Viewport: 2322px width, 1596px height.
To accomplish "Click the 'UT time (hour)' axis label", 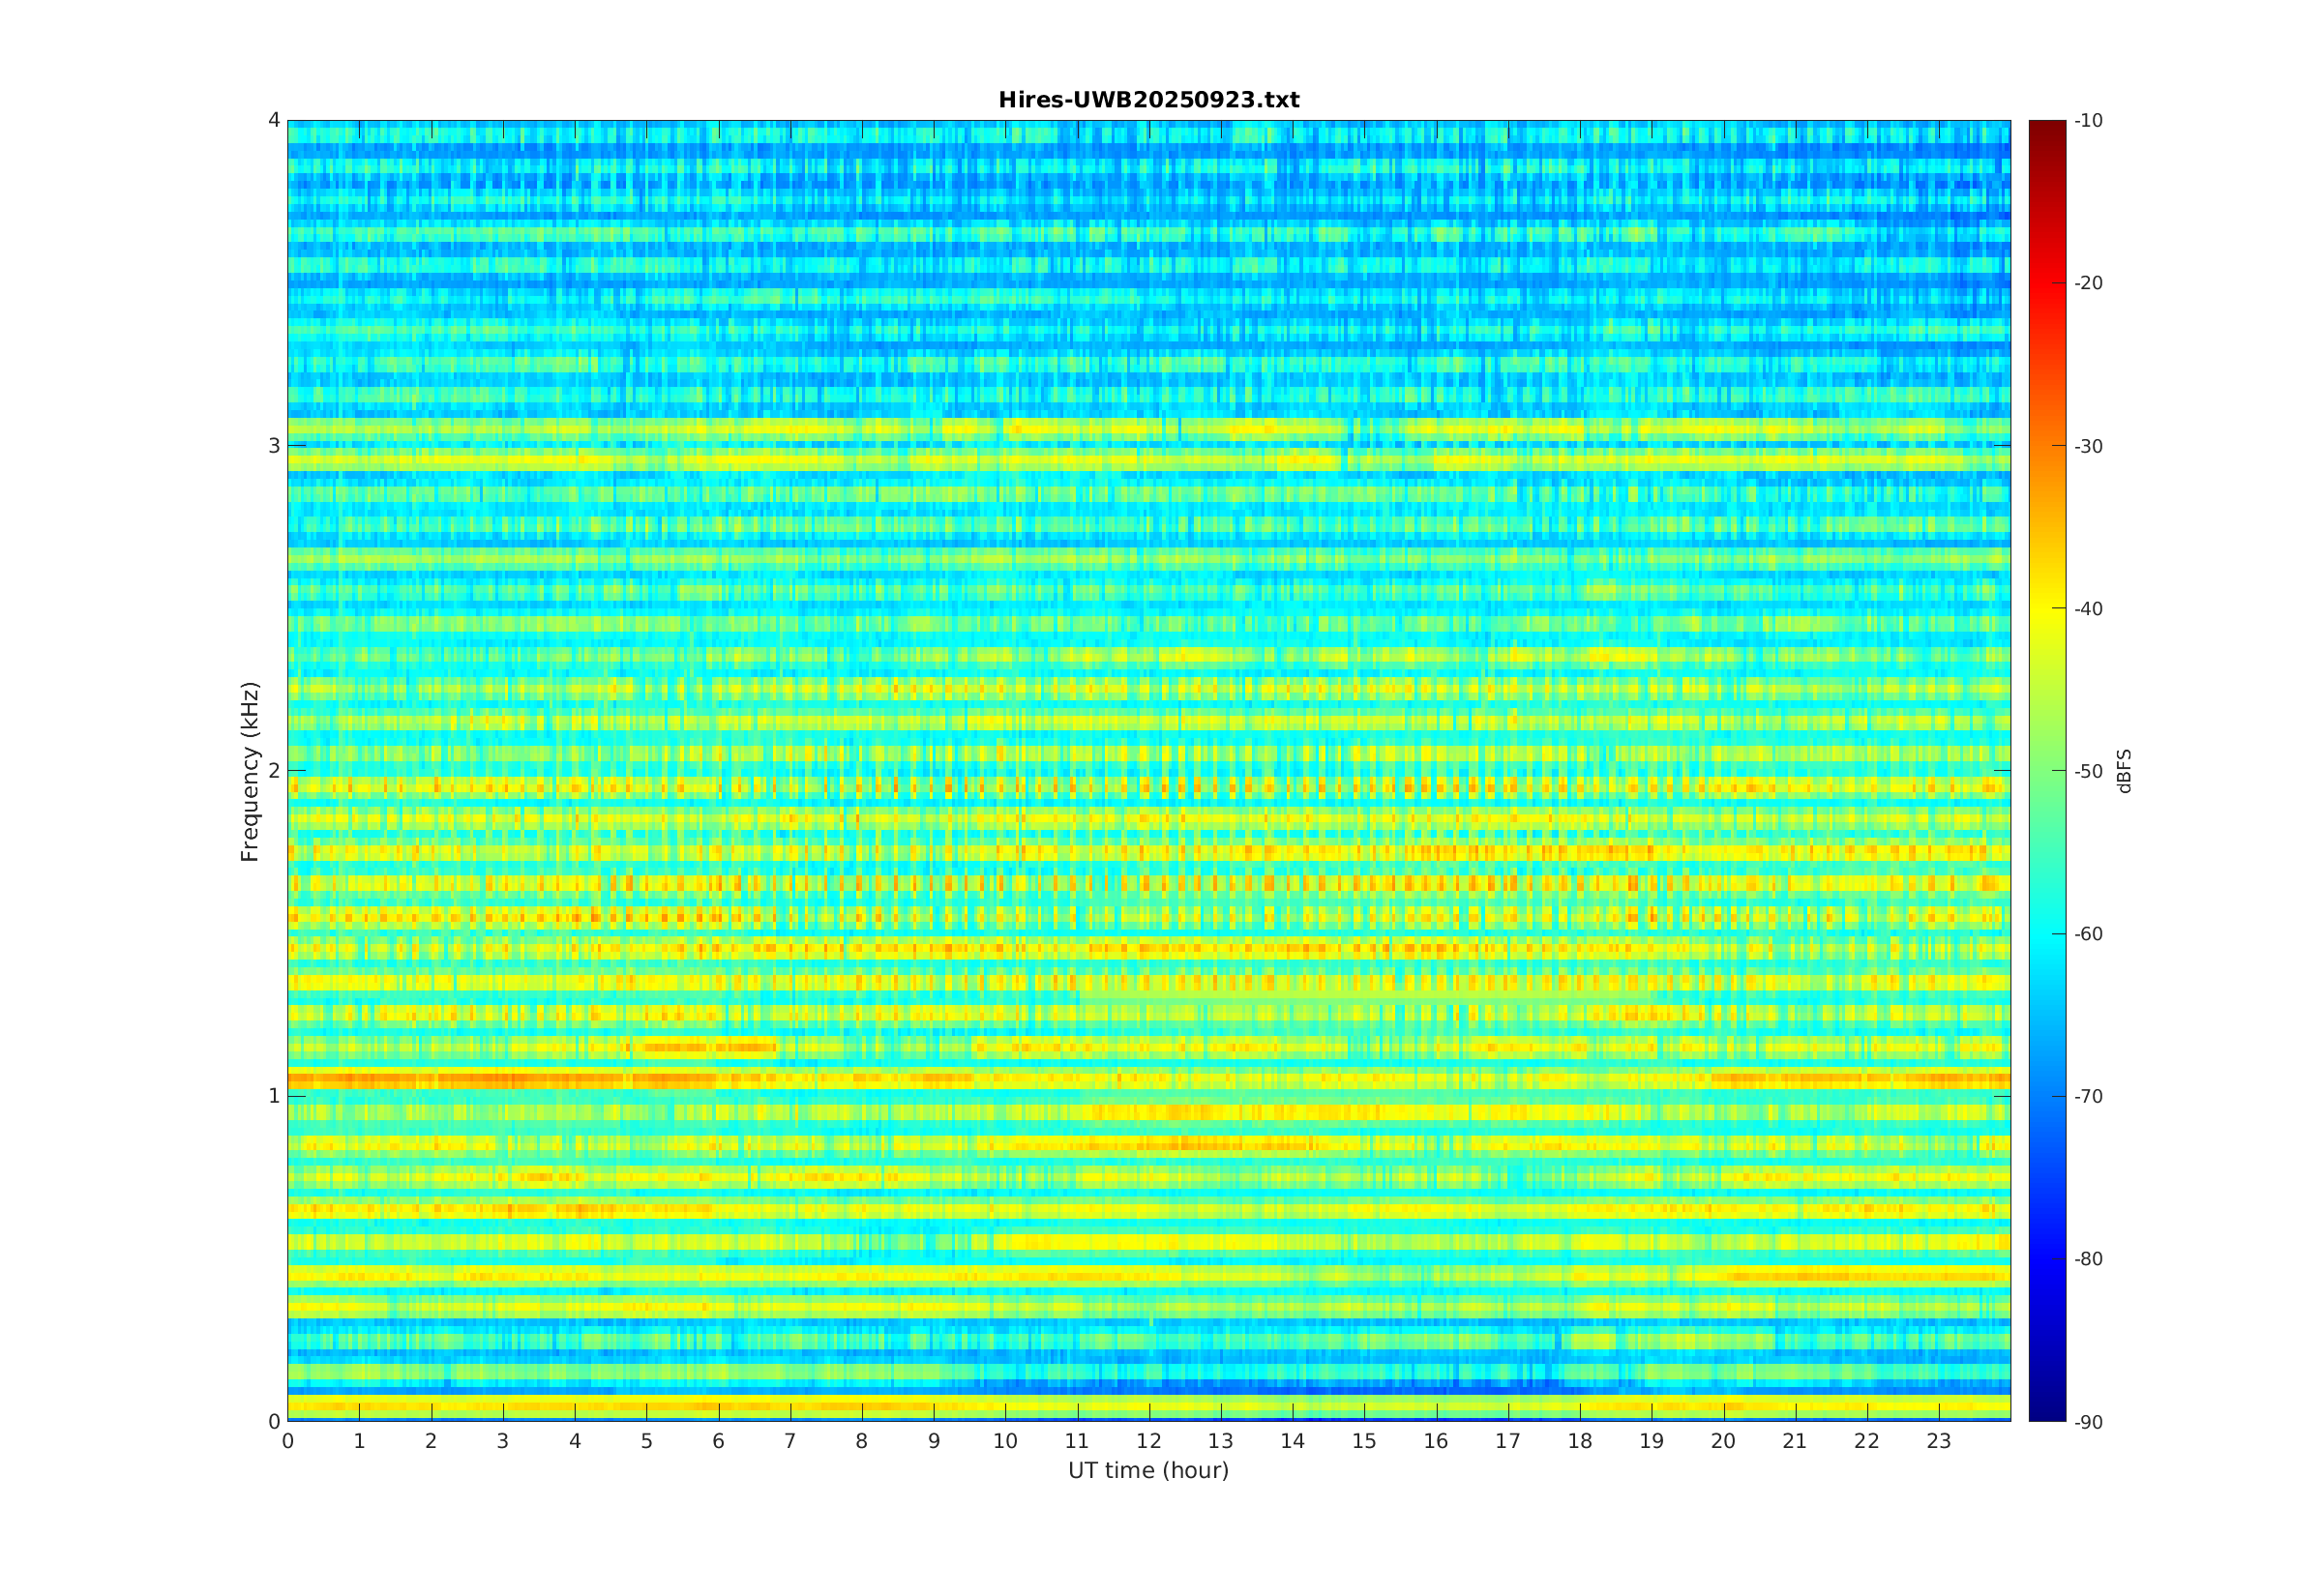I will [x=1148, y=1470].
